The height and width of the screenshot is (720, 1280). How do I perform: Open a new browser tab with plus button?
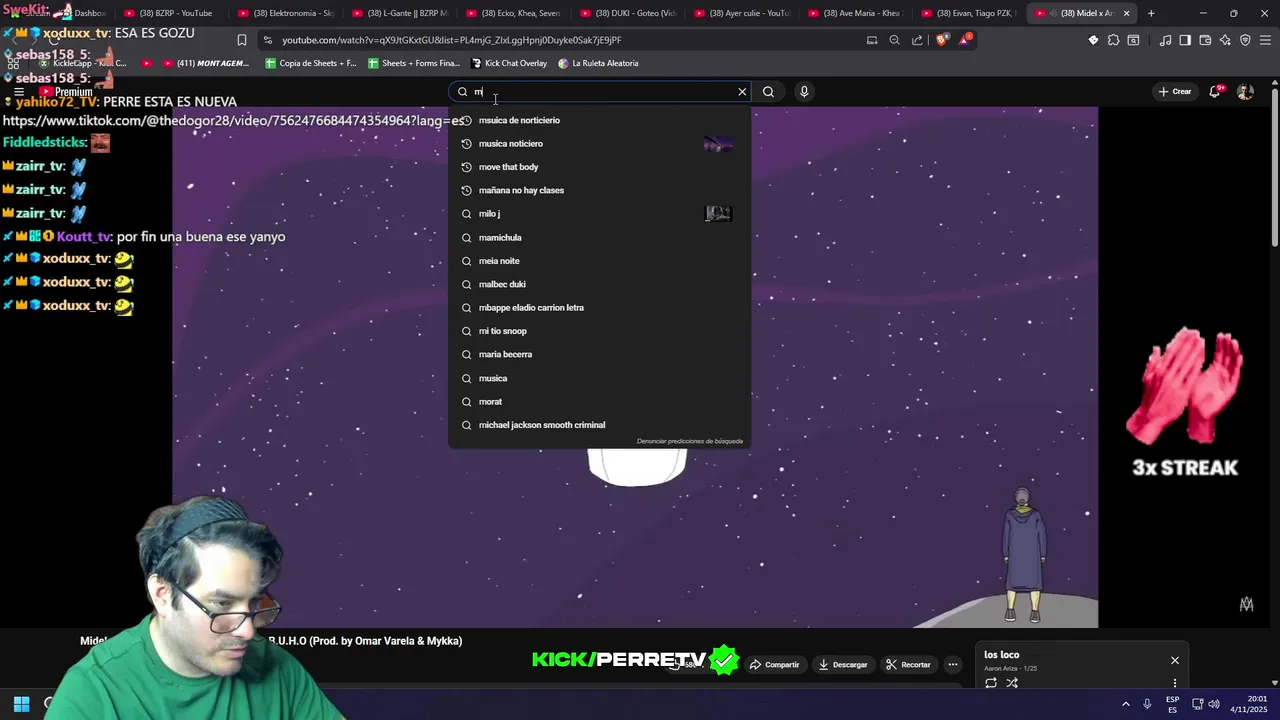pyautogui.click(x=1151, y=13)
